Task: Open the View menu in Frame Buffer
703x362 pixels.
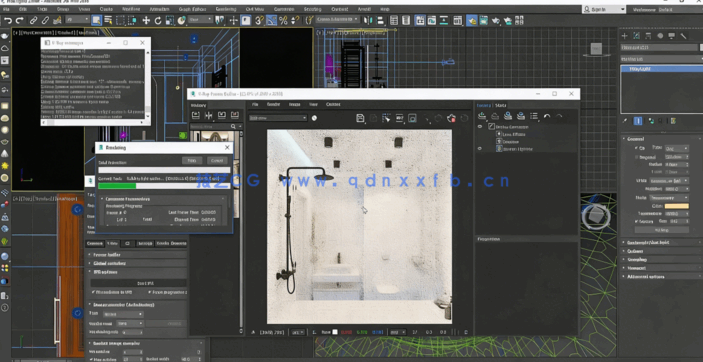Action: (x=313, y=104)
